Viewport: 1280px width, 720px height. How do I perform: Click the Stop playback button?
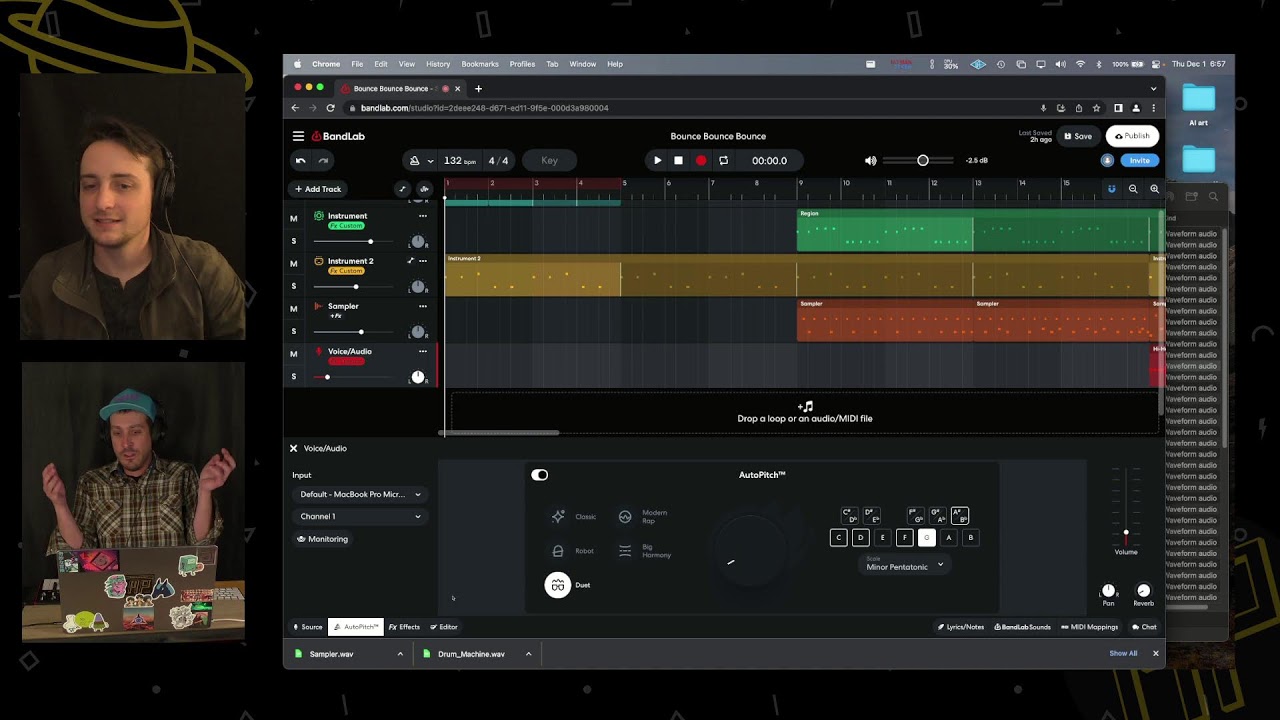(x=678, y=160)
